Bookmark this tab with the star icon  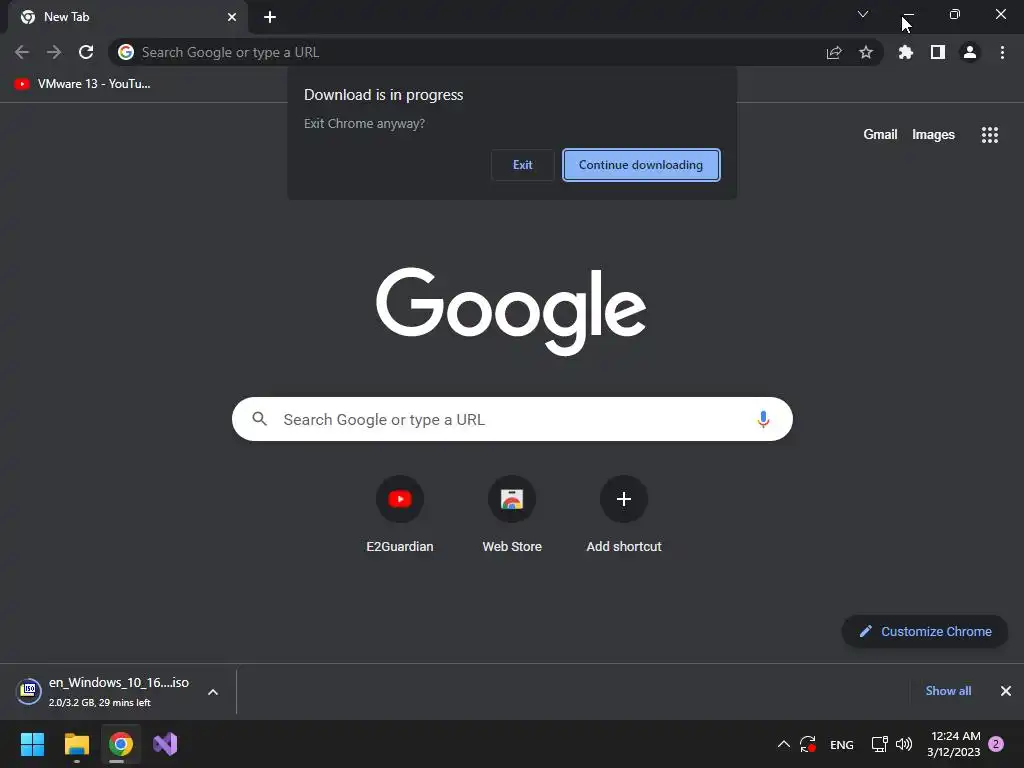866,52
